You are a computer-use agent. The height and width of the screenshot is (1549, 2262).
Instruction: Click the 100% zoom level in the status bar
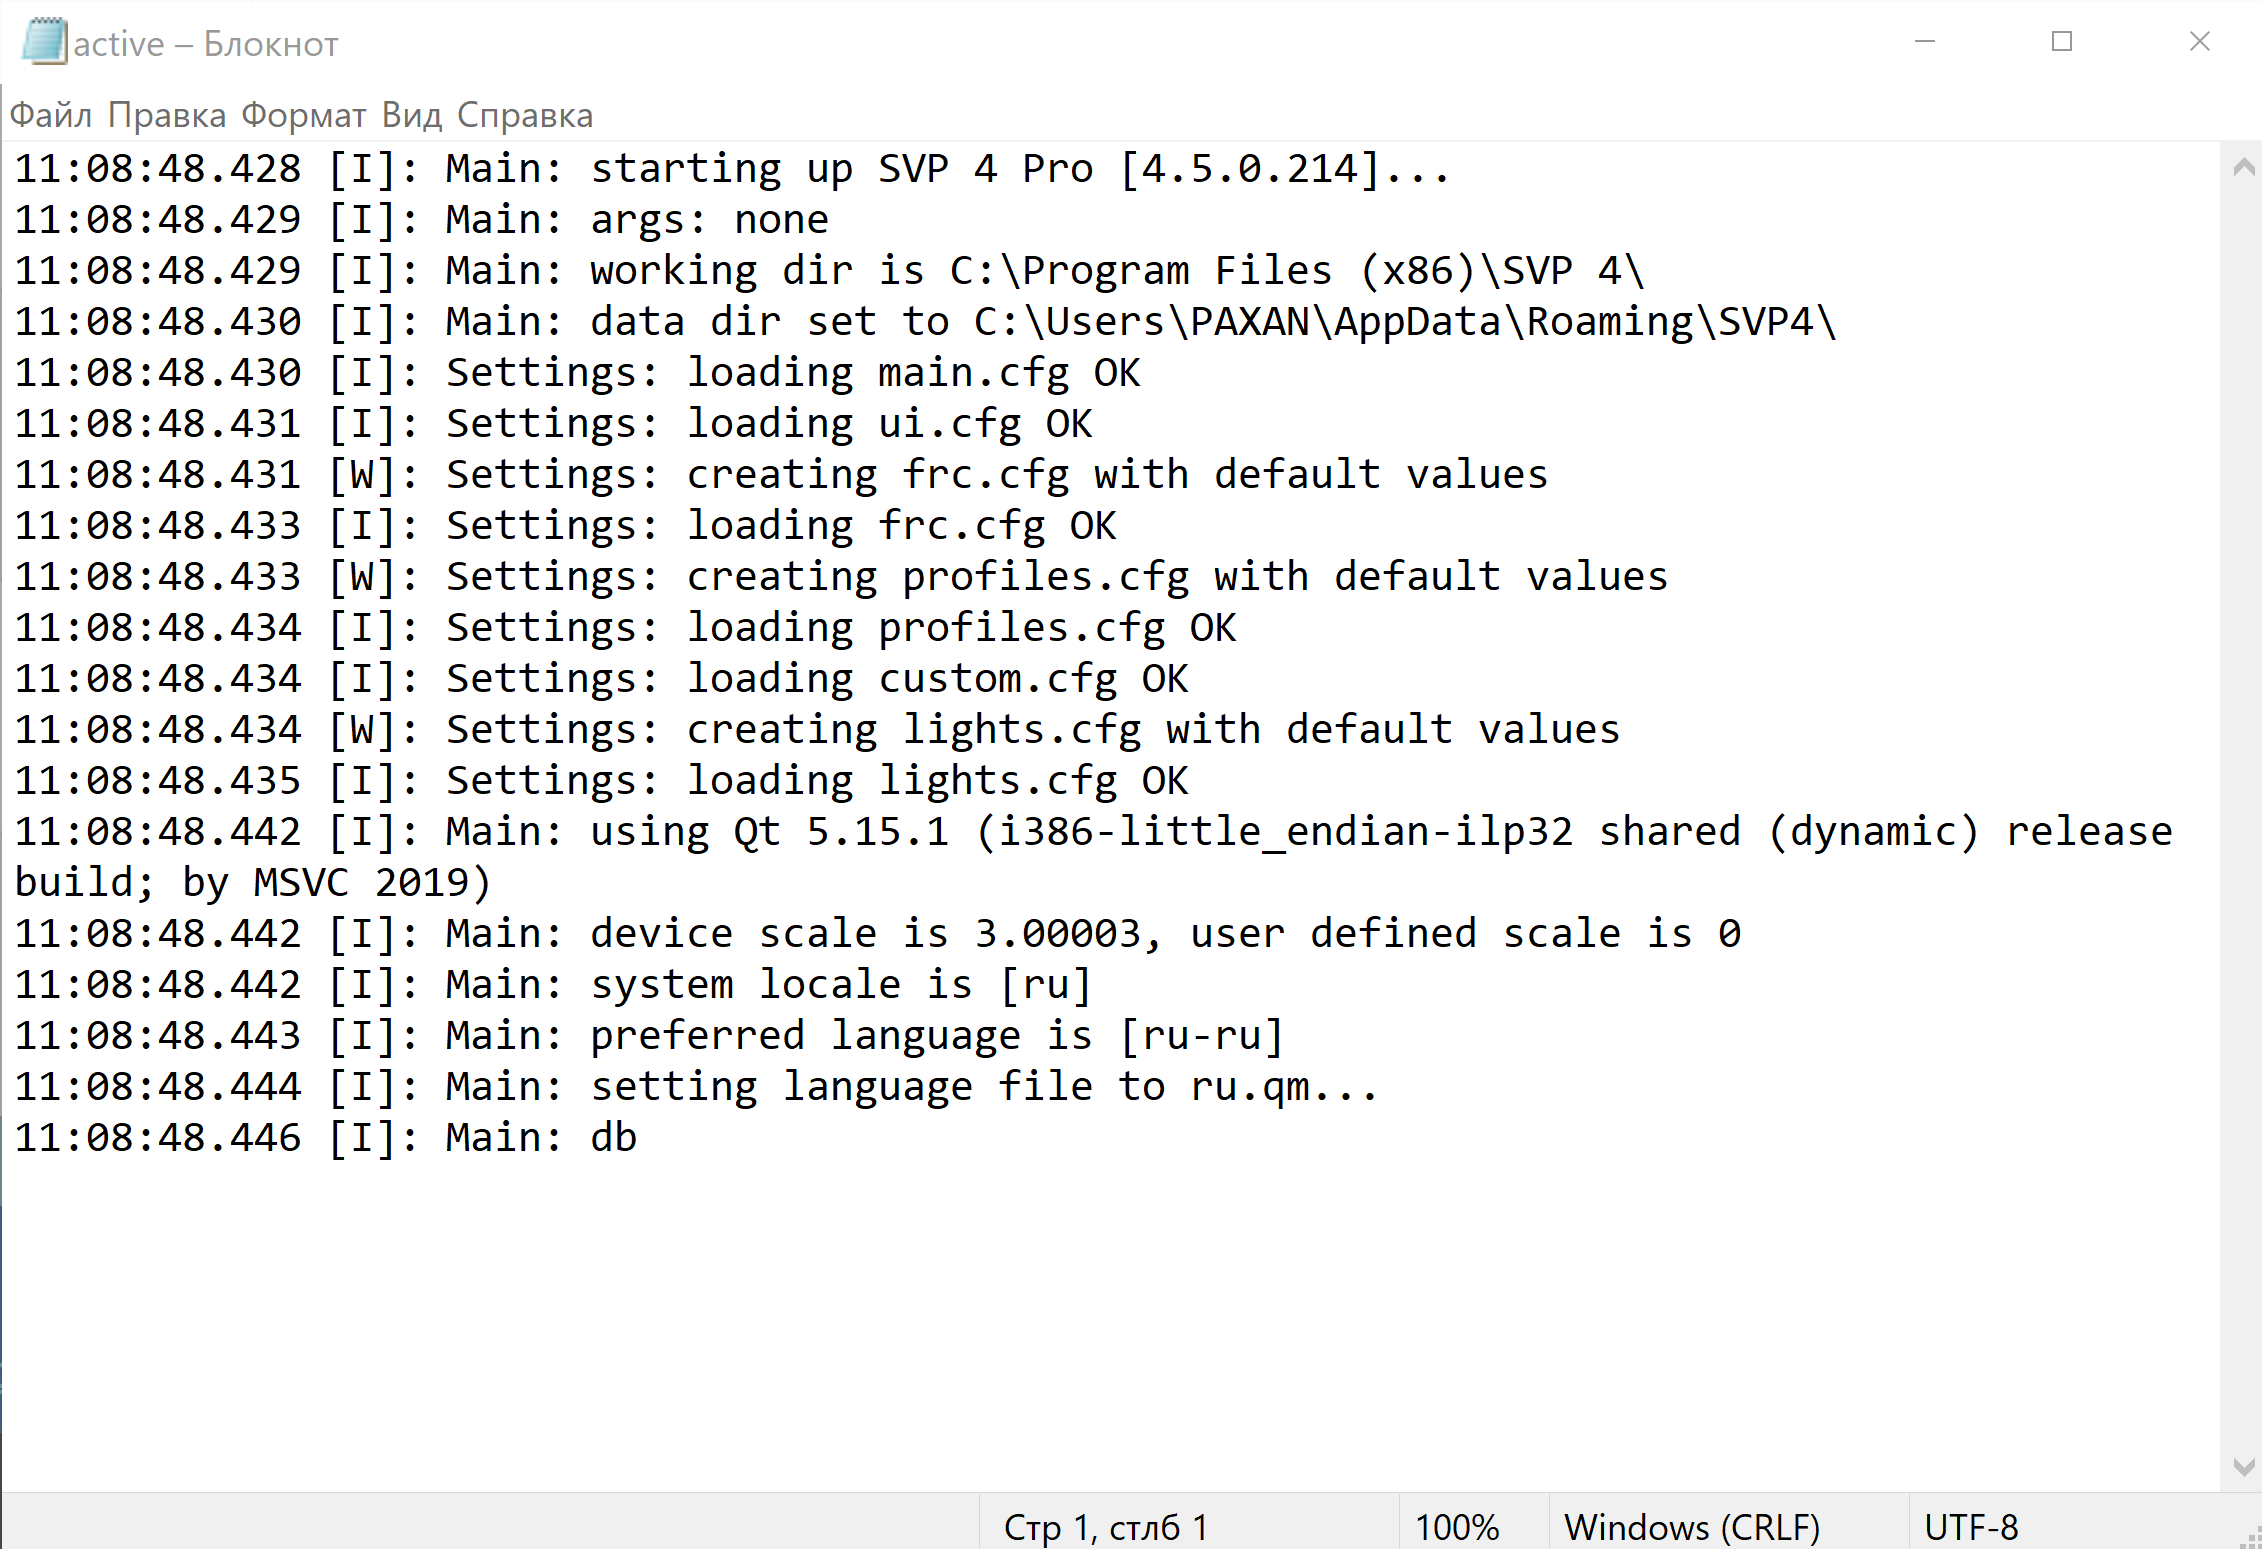pos(1457,1527)
